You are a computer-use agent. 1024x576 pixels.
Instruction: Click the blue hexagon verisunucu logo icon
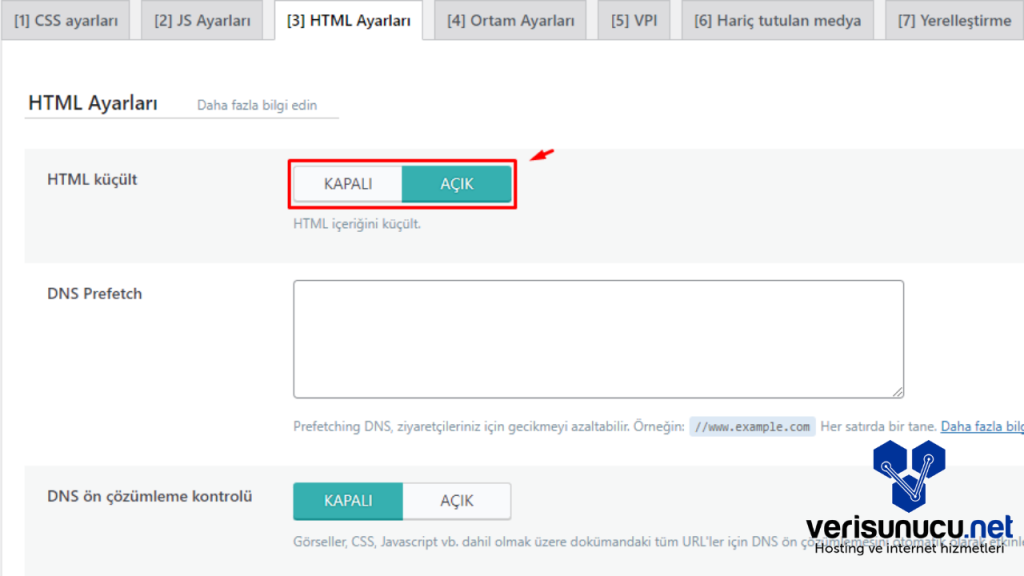[x=908, y=475]
